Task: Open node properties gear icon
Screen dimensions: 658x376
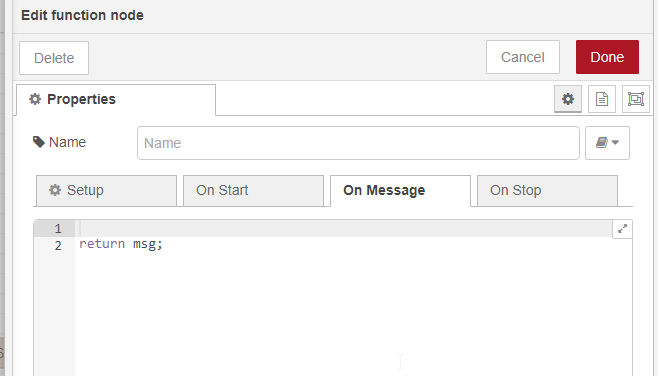Action: pyautogui.click(x=568, y=99)
